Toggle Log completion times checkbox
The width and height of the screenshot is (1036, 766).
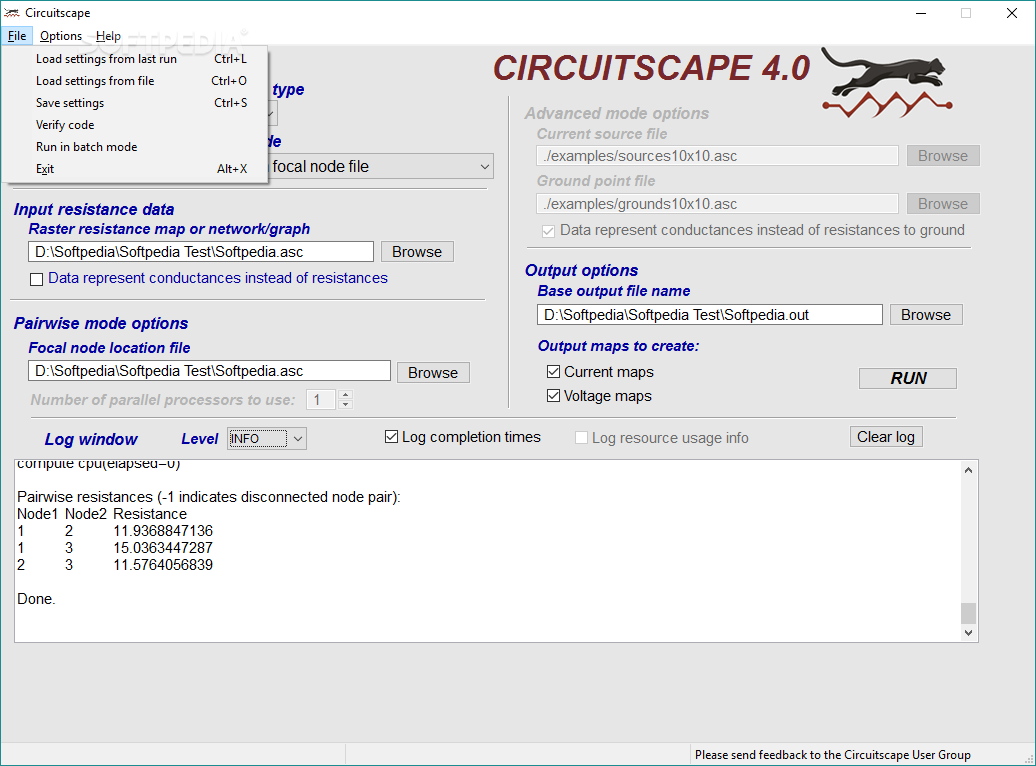click(392, 437)
